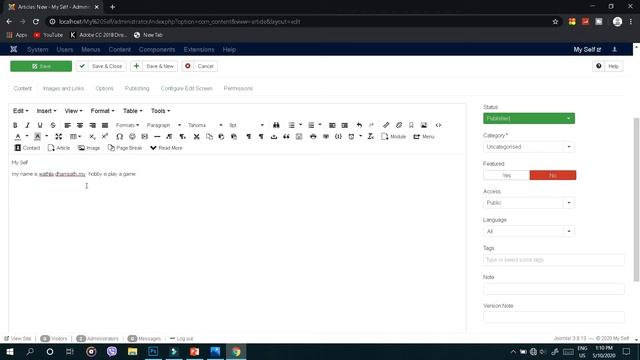Insert an anchor bookmark icon
The height and width of the screenshot is (360, 640).
411,125
